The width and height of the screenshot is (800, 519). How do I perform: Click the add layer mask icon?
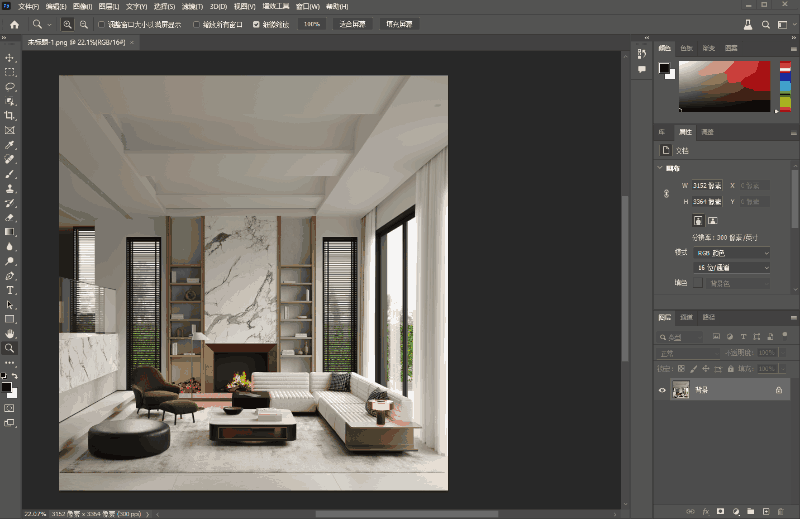click(x=720, y=510)
